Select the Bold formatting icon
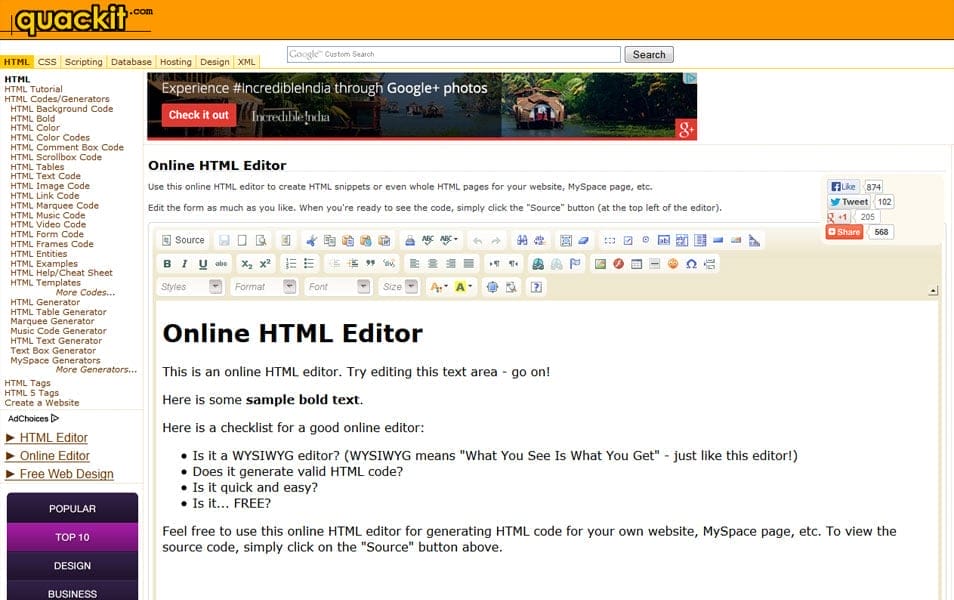 [167, 263]
